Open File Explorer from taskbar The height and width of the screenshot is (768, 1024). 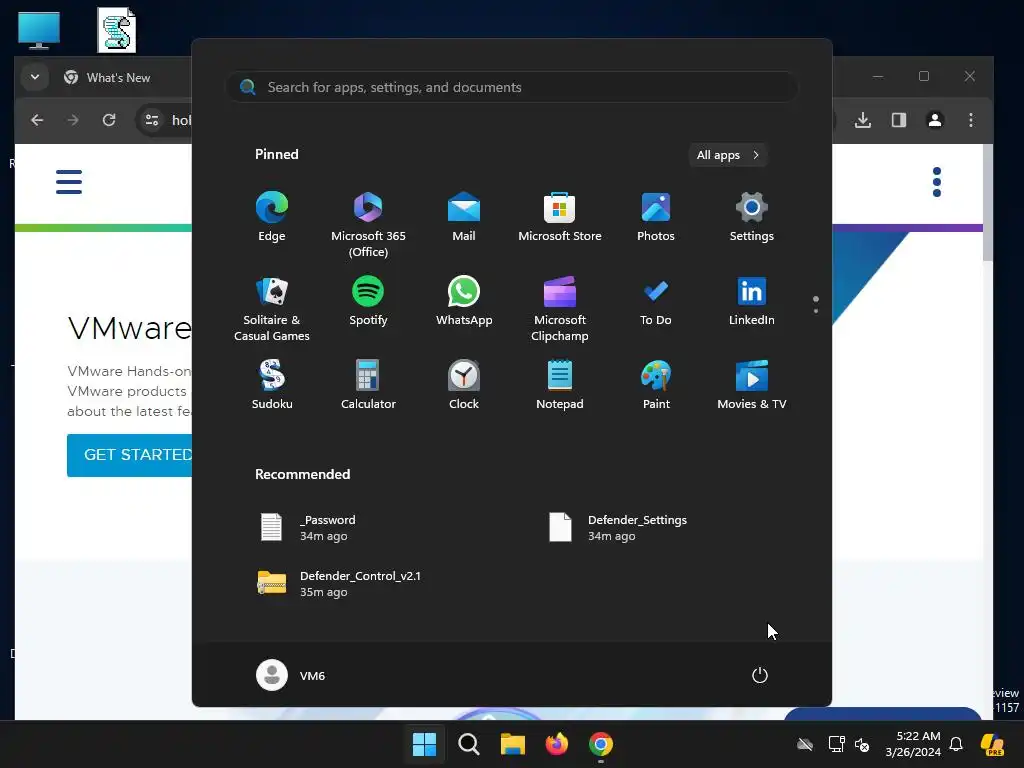tap(513, 744)
